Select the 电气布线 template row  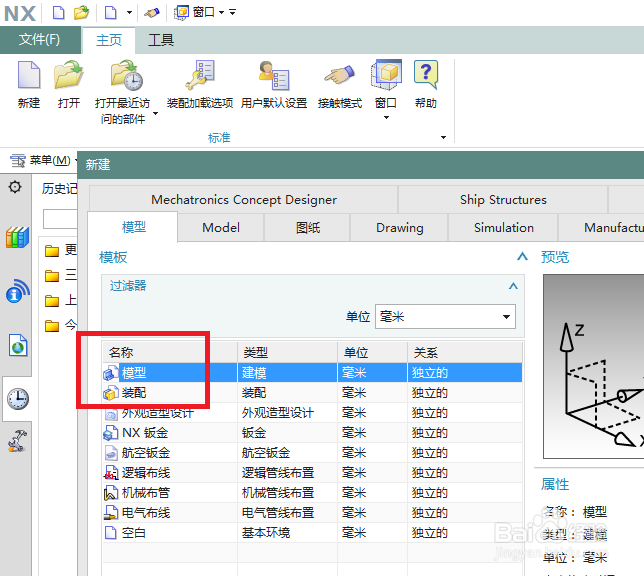(x=312, y=513)
